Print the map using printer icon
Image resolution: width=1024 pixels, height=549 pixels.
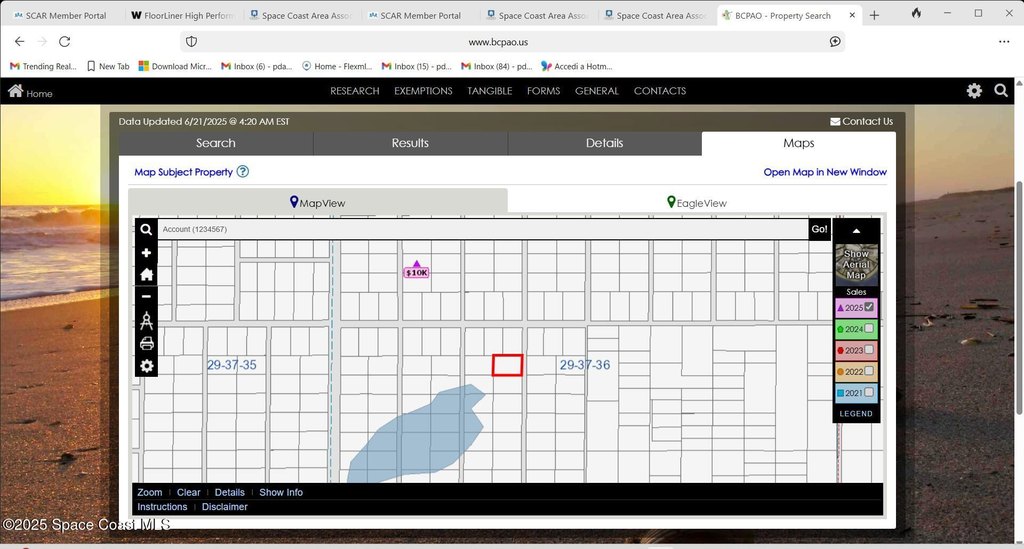pos(147,344)
